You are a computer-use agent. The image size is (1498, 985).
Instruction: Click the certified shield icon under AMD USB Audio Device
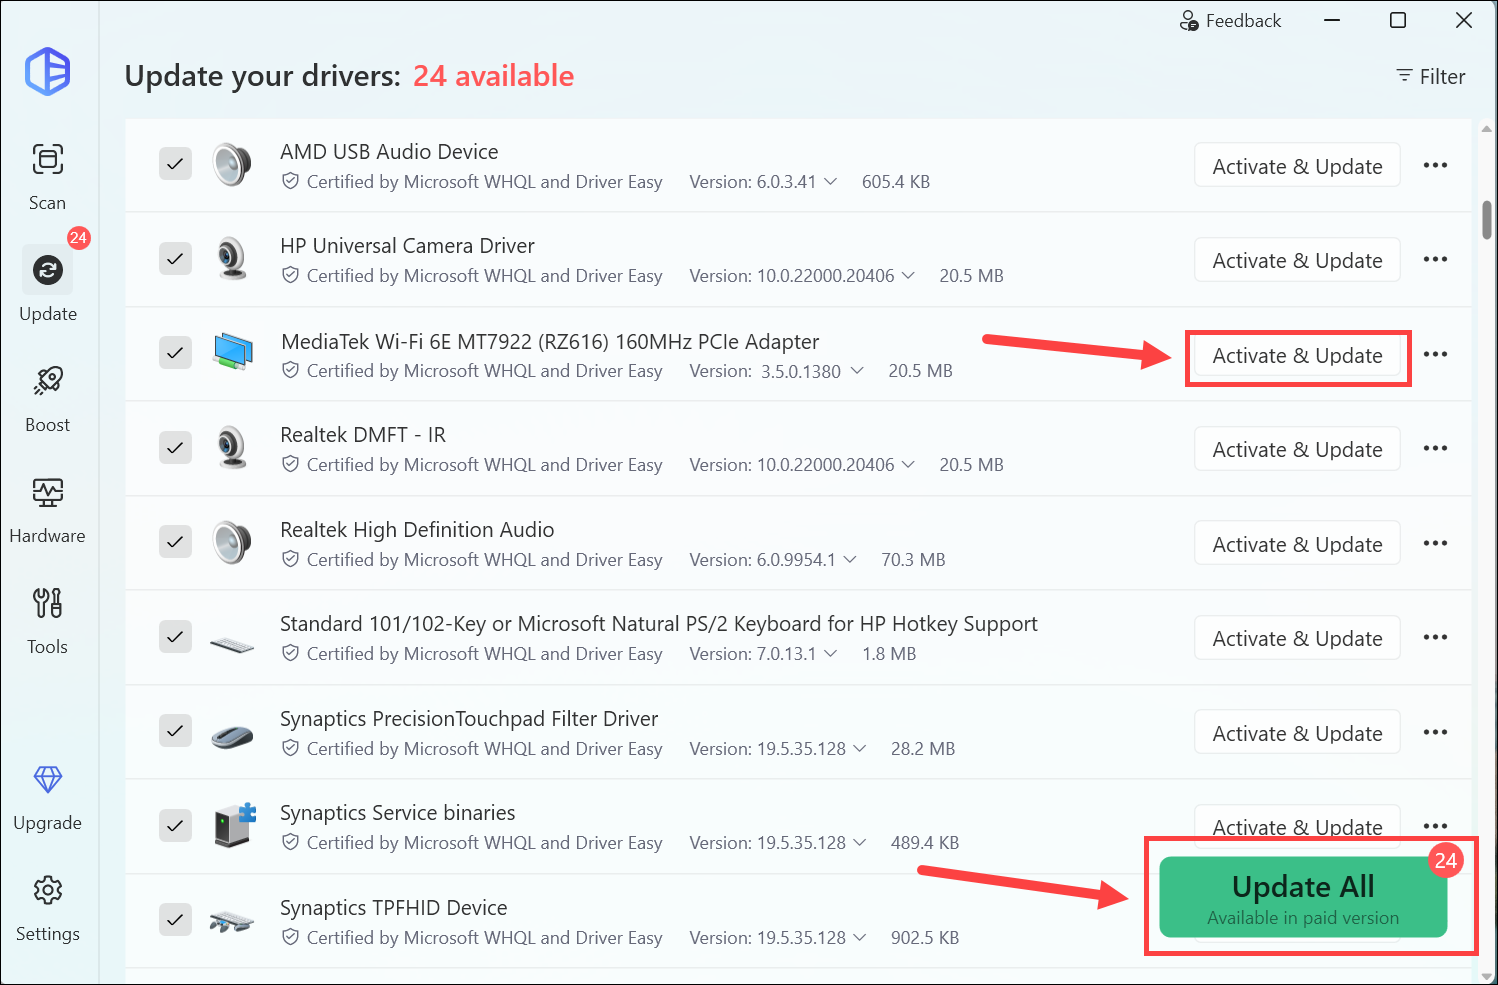(290, 181)
